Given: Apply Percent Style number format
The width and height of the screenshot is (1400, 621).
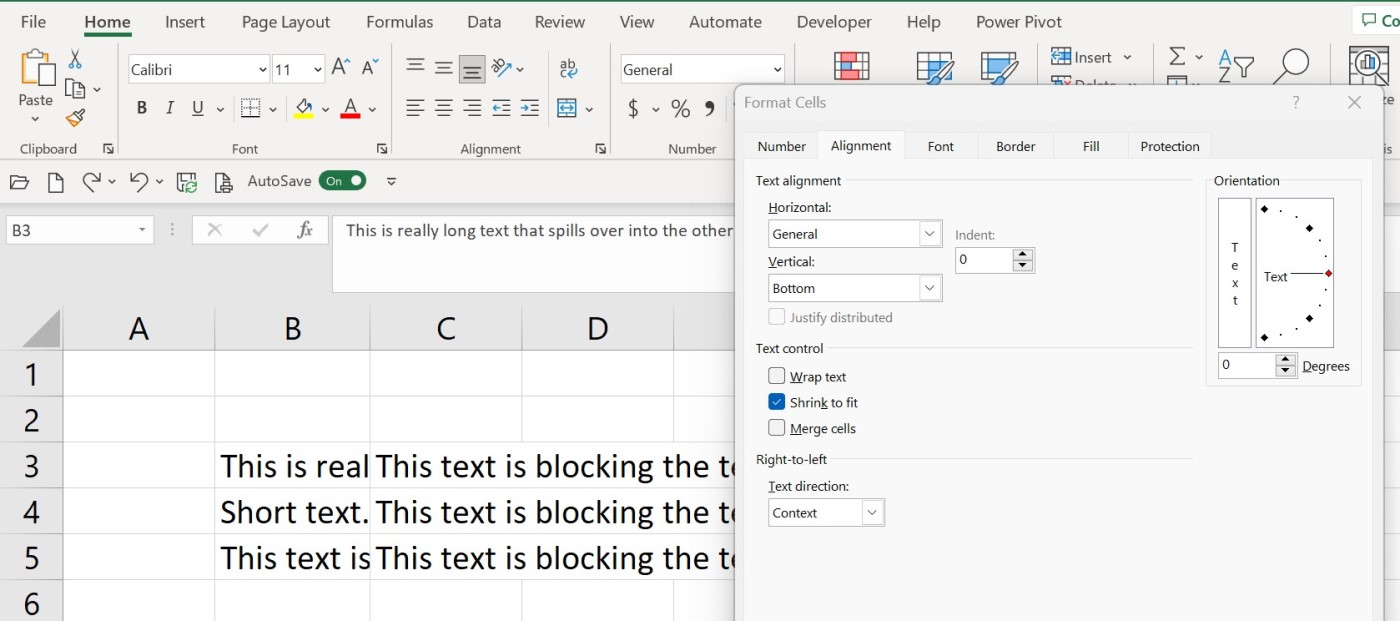Looking at the screenshot, I should coord(680,109).
